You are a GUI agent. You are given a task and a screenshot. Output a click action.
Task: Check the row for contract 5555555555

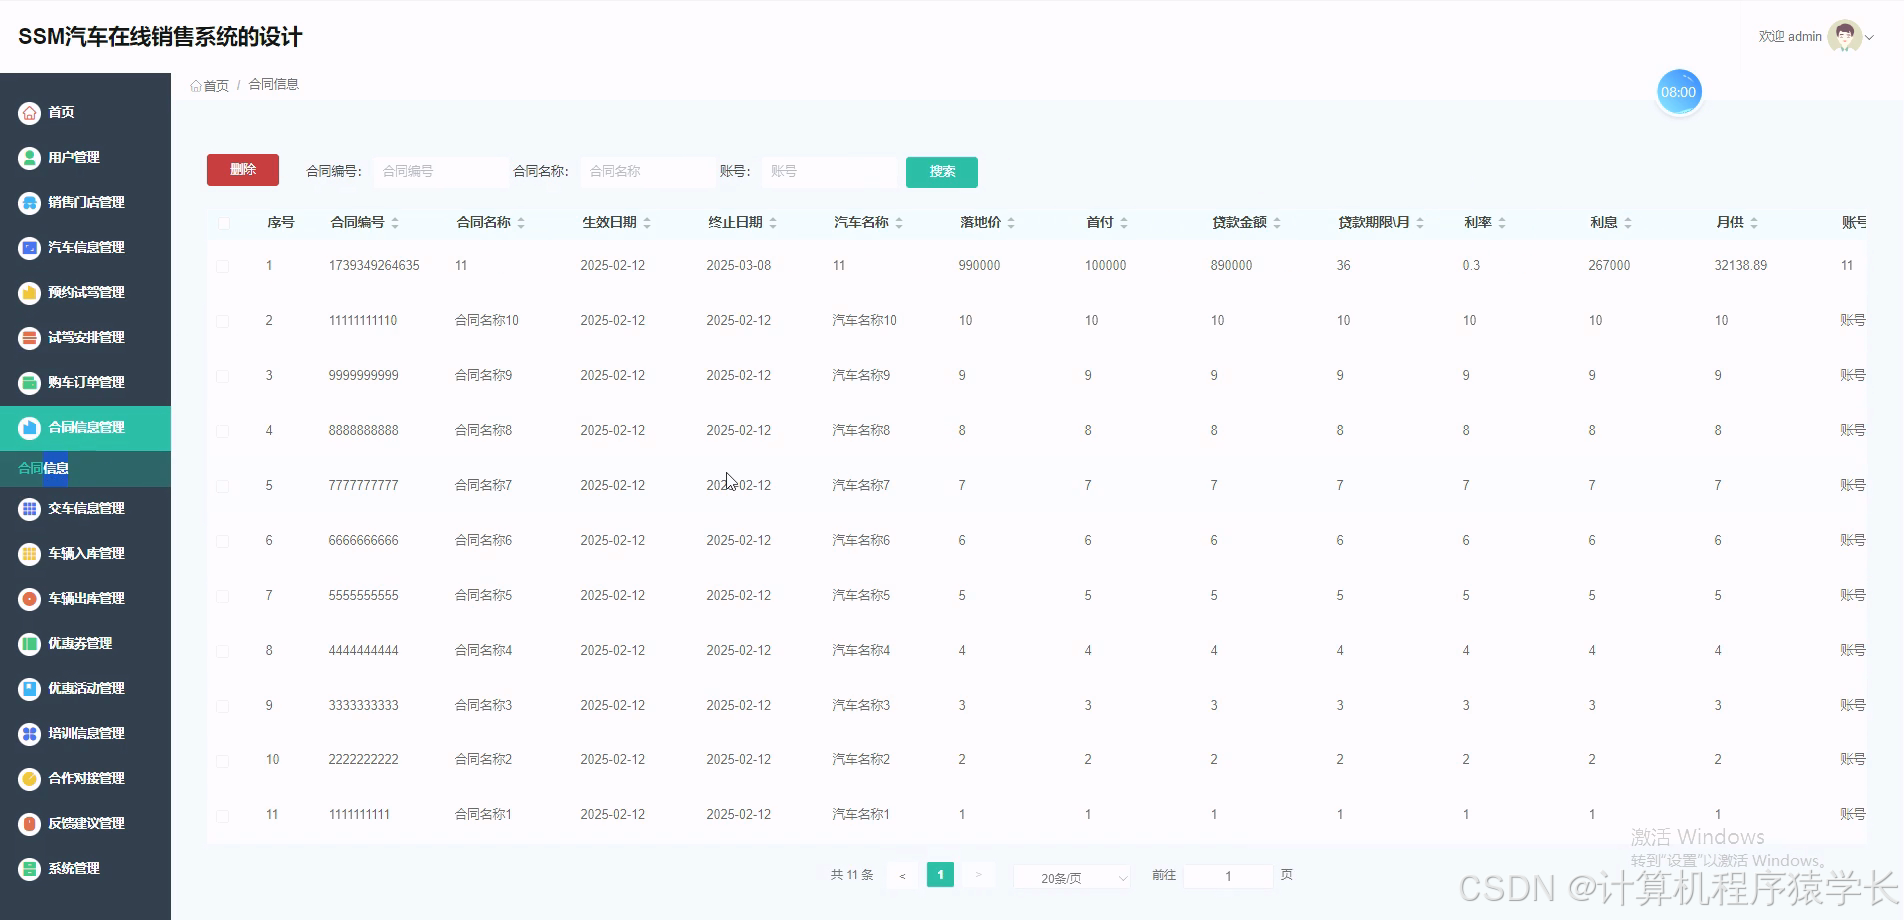click(x=223, y=597)
